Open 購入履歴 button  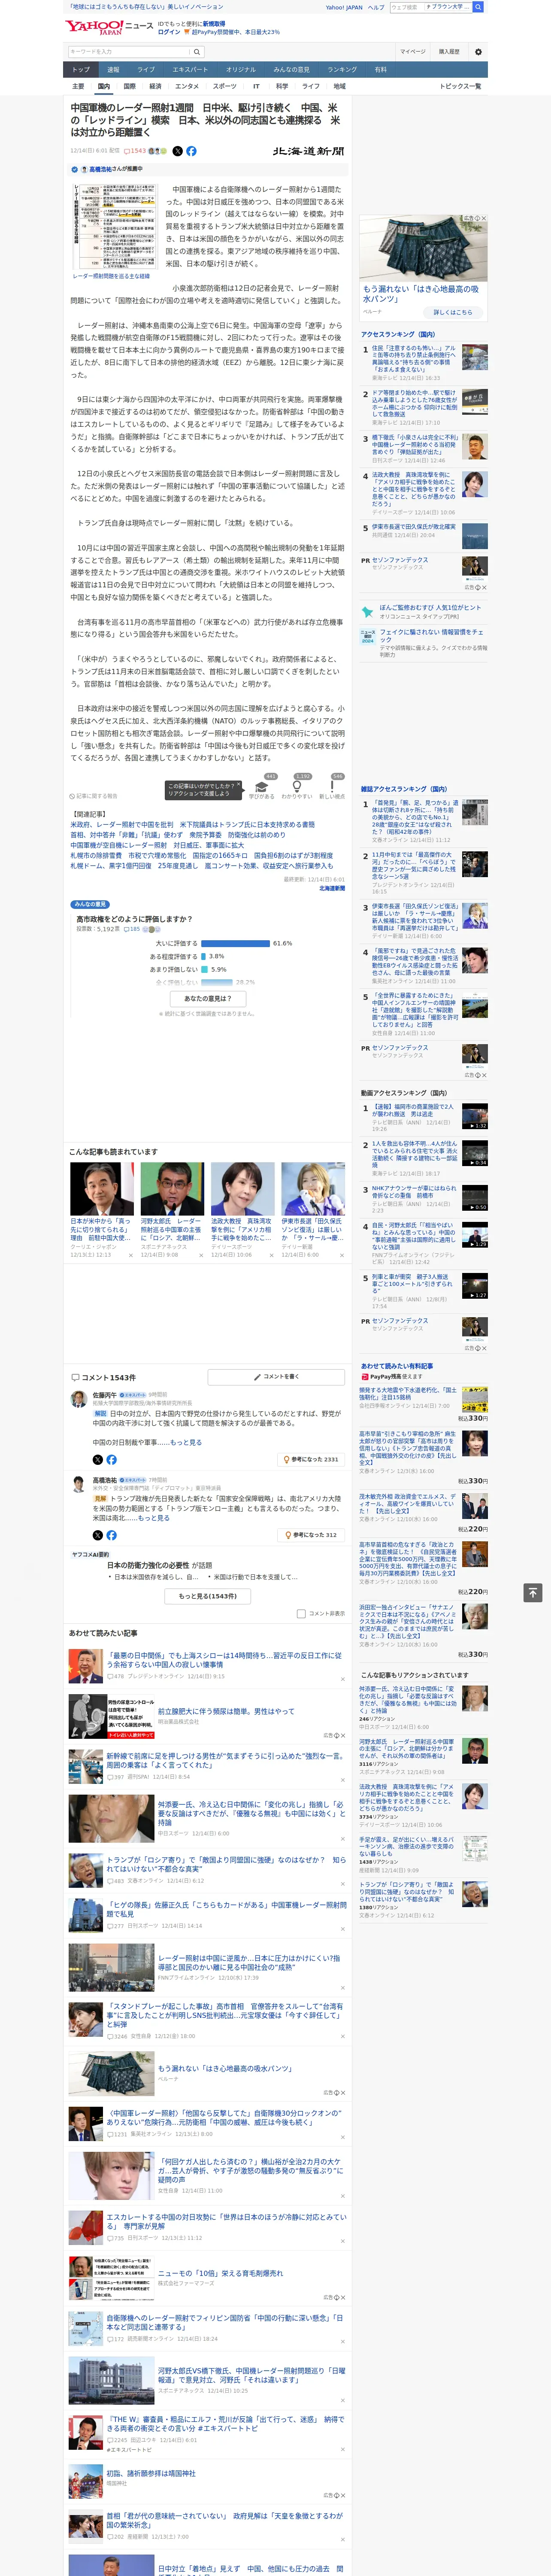pos(449,52)
